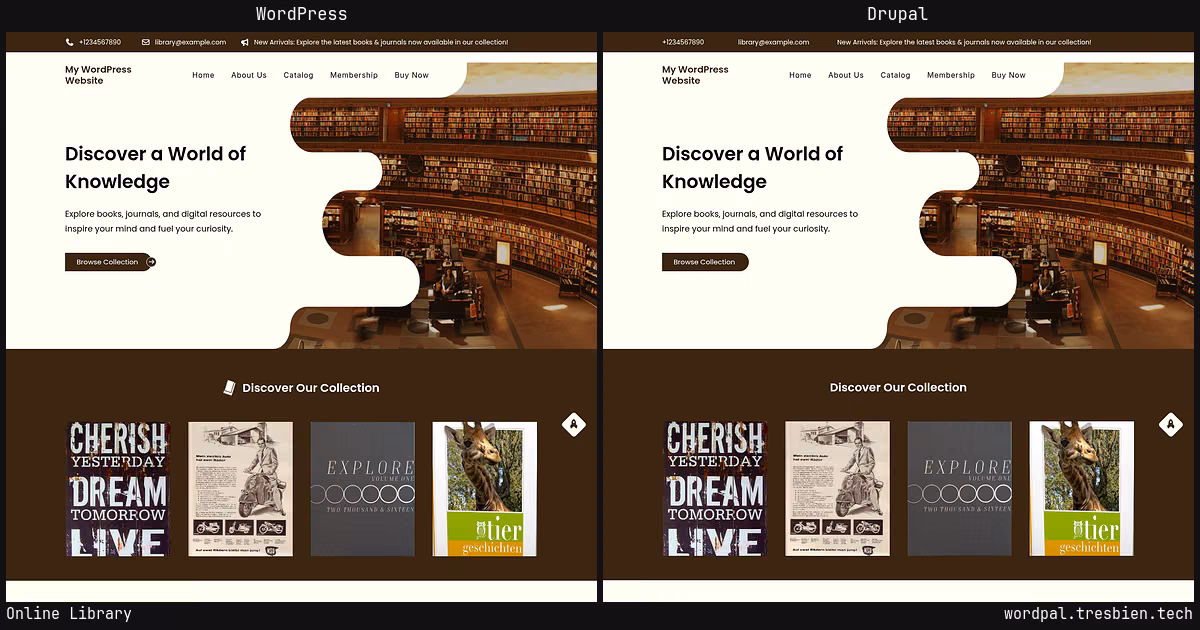Click the Explore books, journals paragraph in WordPress

(x=163, y=221)
